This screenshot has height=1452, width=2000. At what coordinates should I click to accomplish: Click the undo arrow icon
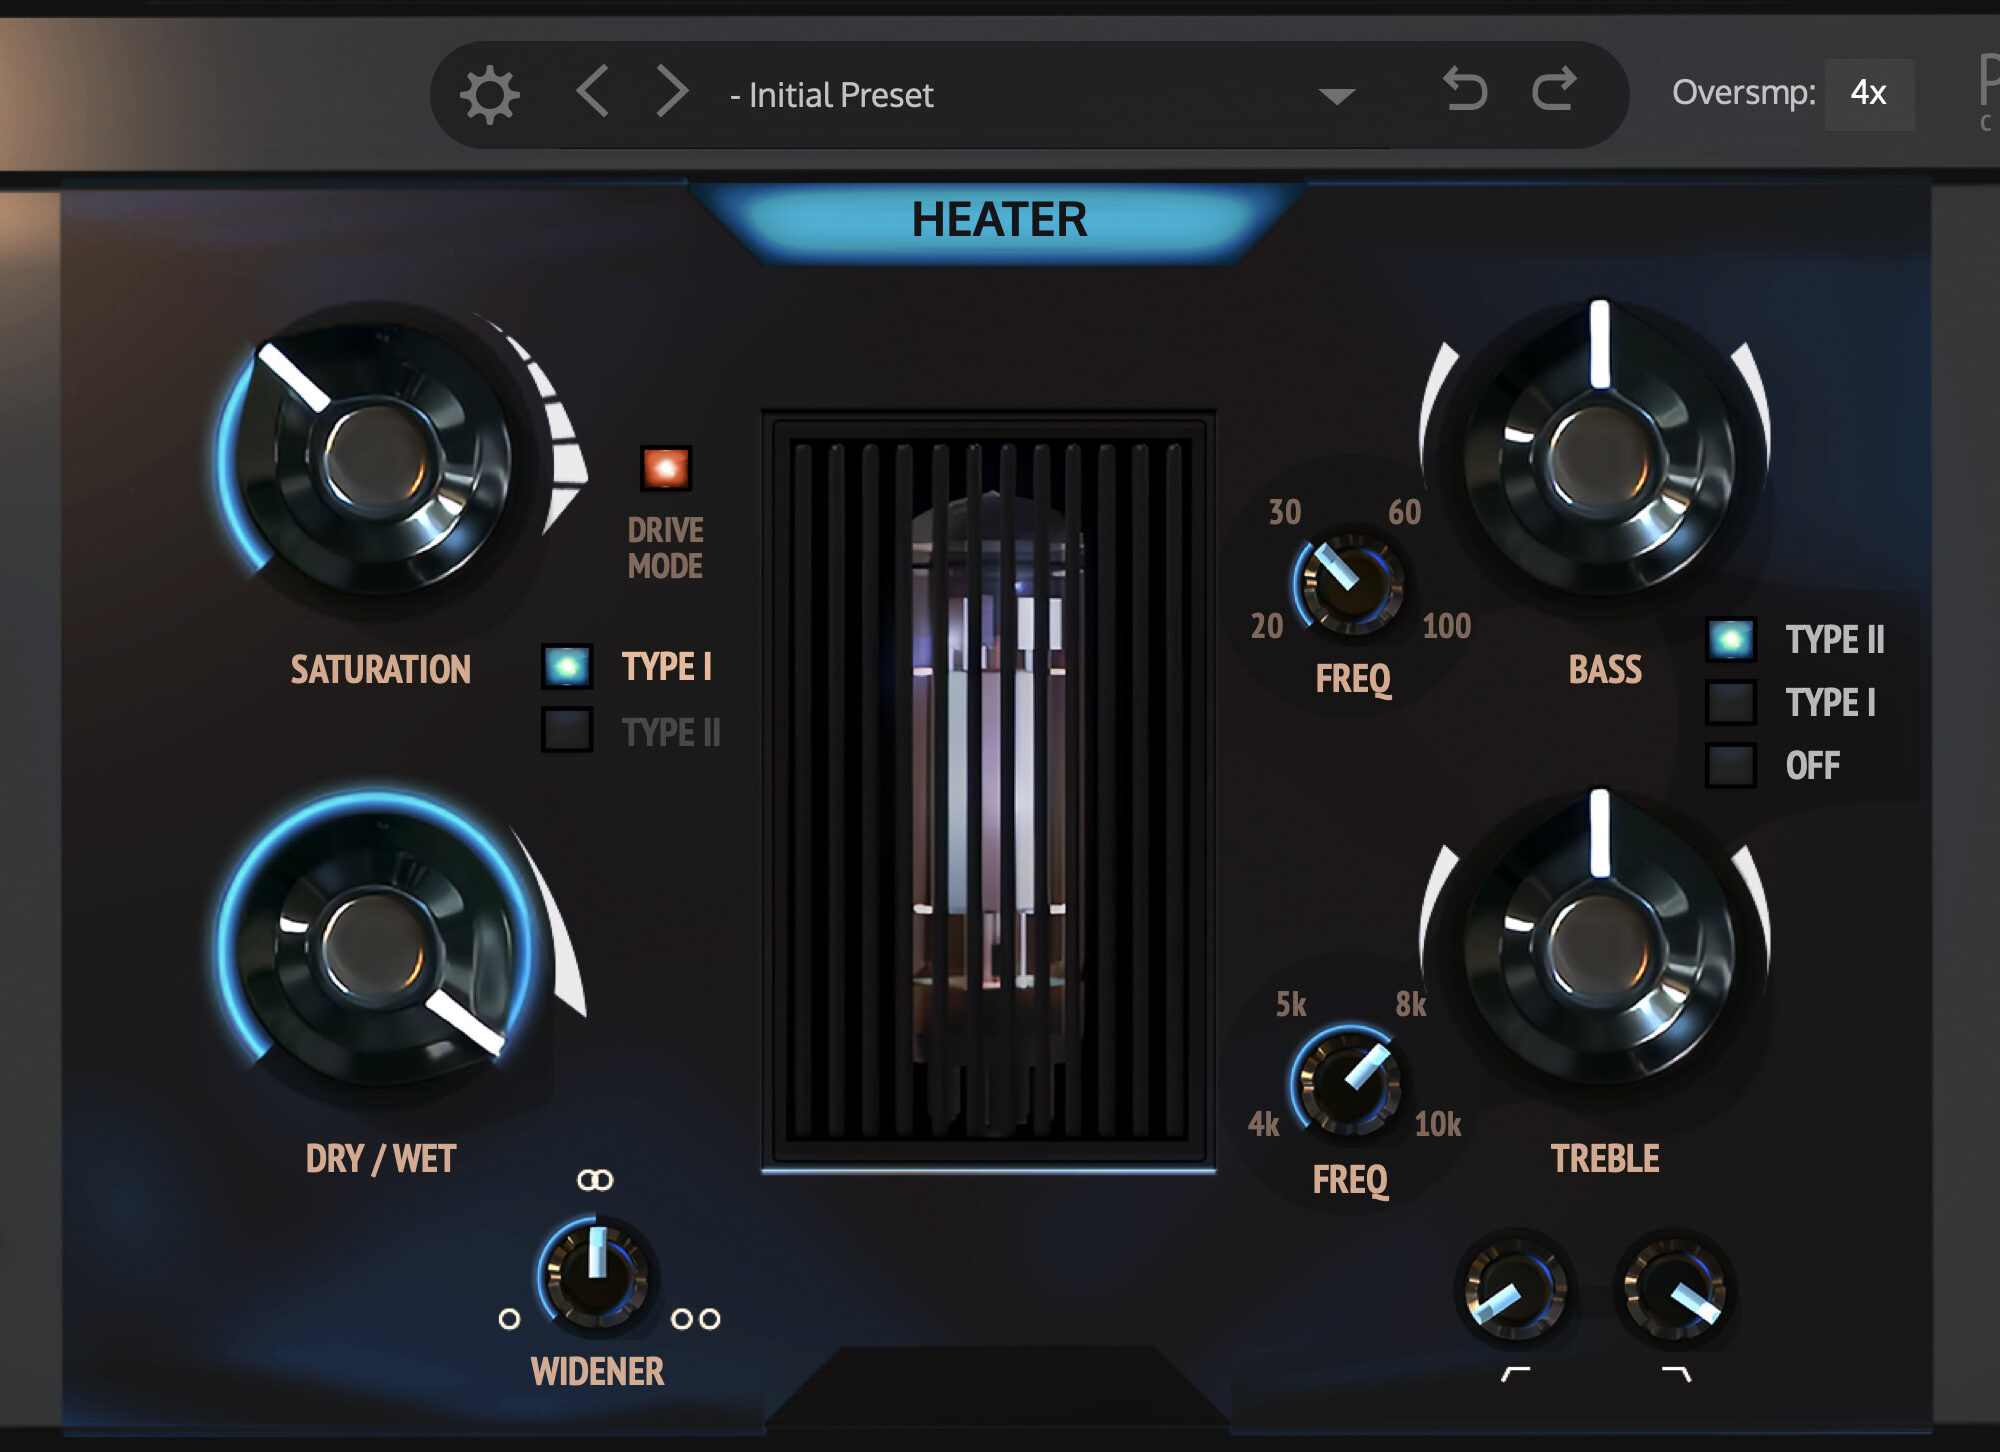click(x=1465, y=89)
